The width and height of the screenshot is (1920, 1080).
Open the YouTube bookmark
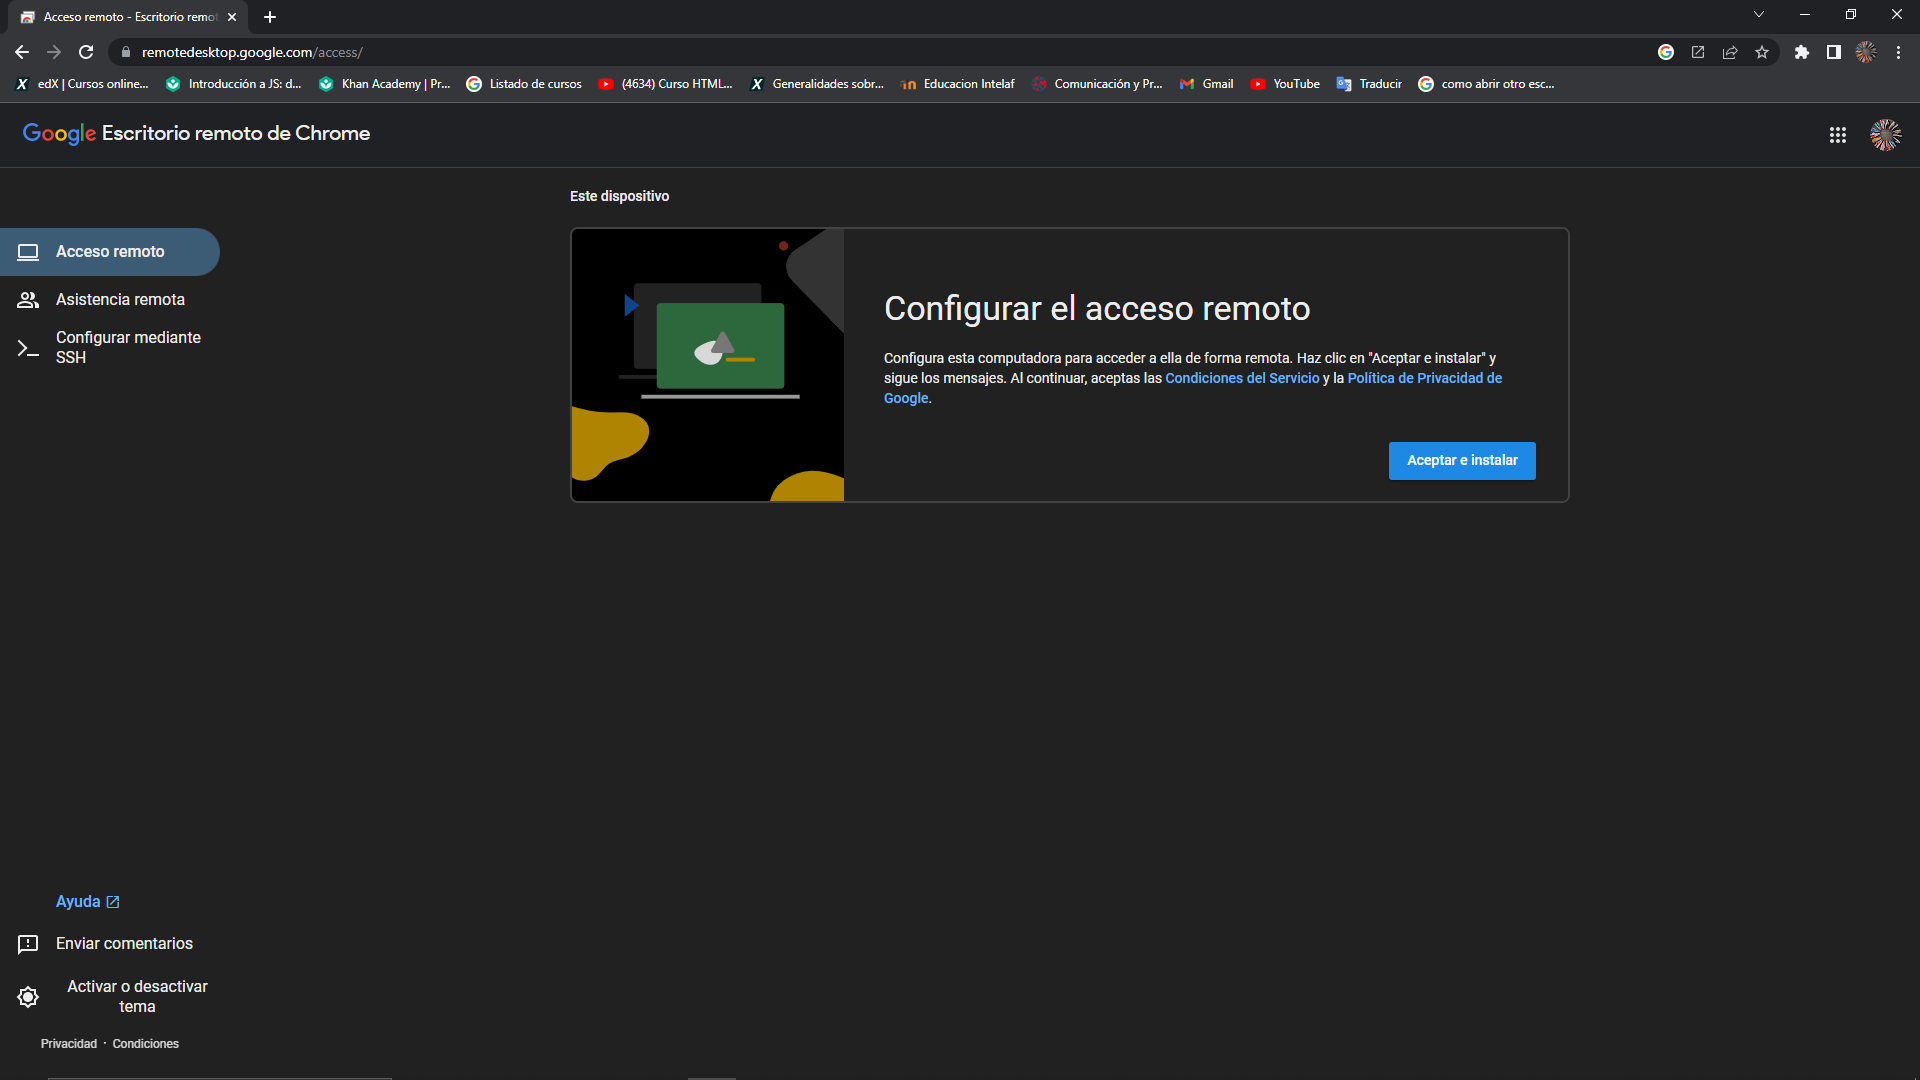point(1285,84)
